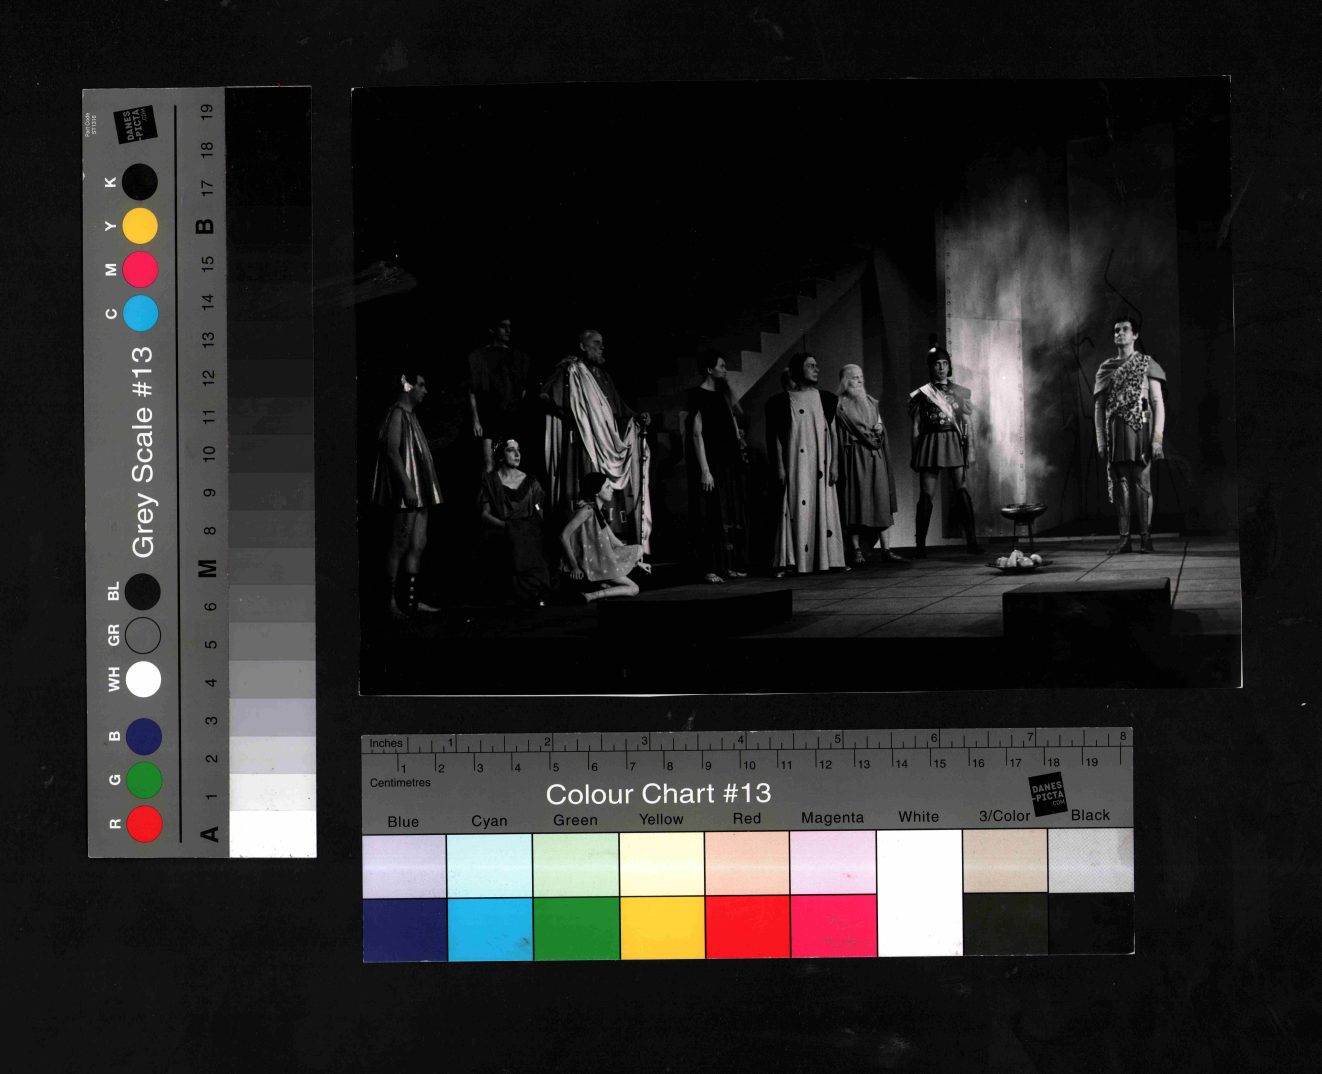Choose the solid magenta swatch in Colour Chart

point(833,925)
